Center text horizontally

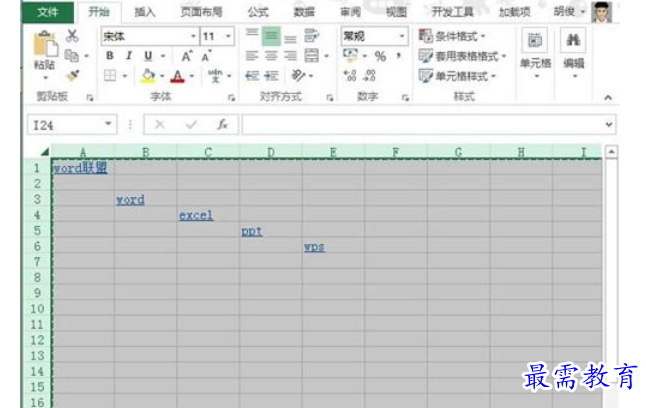tap(271, 56)
